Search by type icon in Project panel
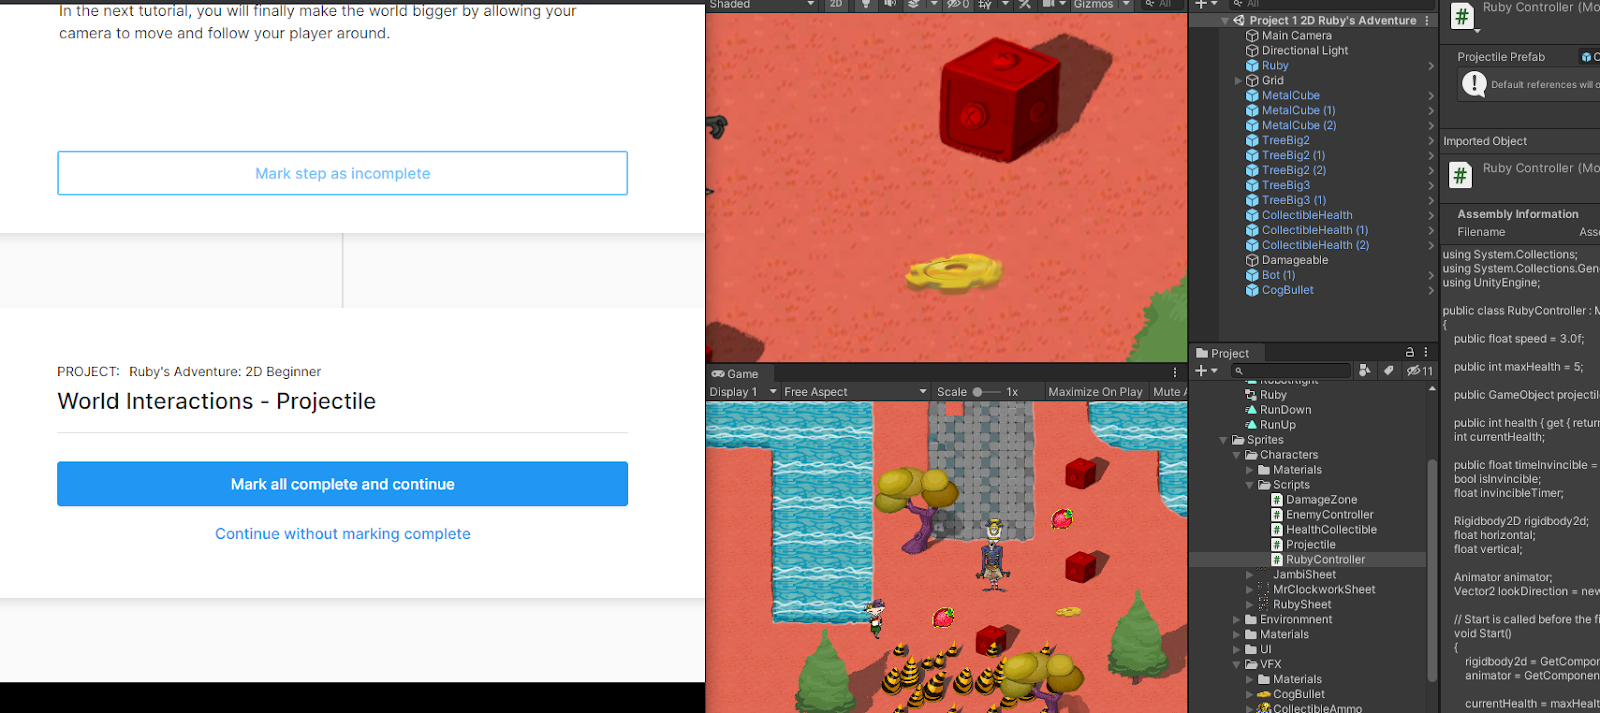Viewport: 1600px width, 713px height. (1365, 371)
